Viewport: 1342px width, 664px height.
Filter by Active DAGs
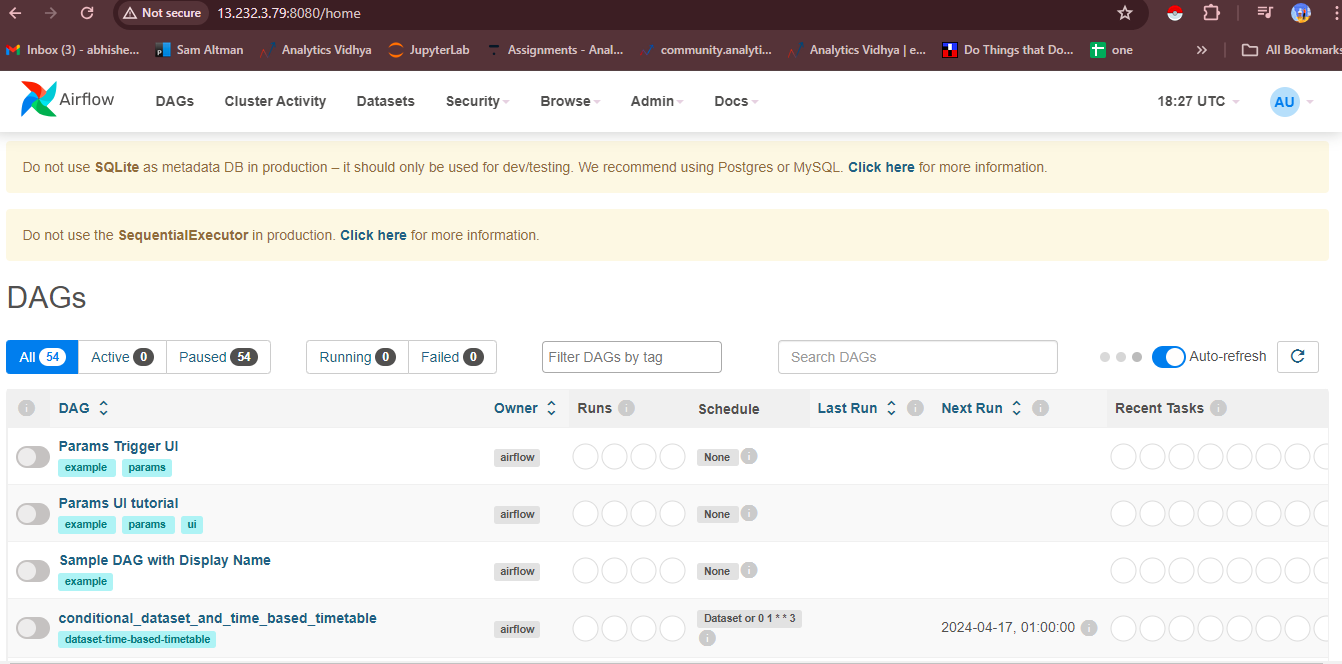pos(122,357)
